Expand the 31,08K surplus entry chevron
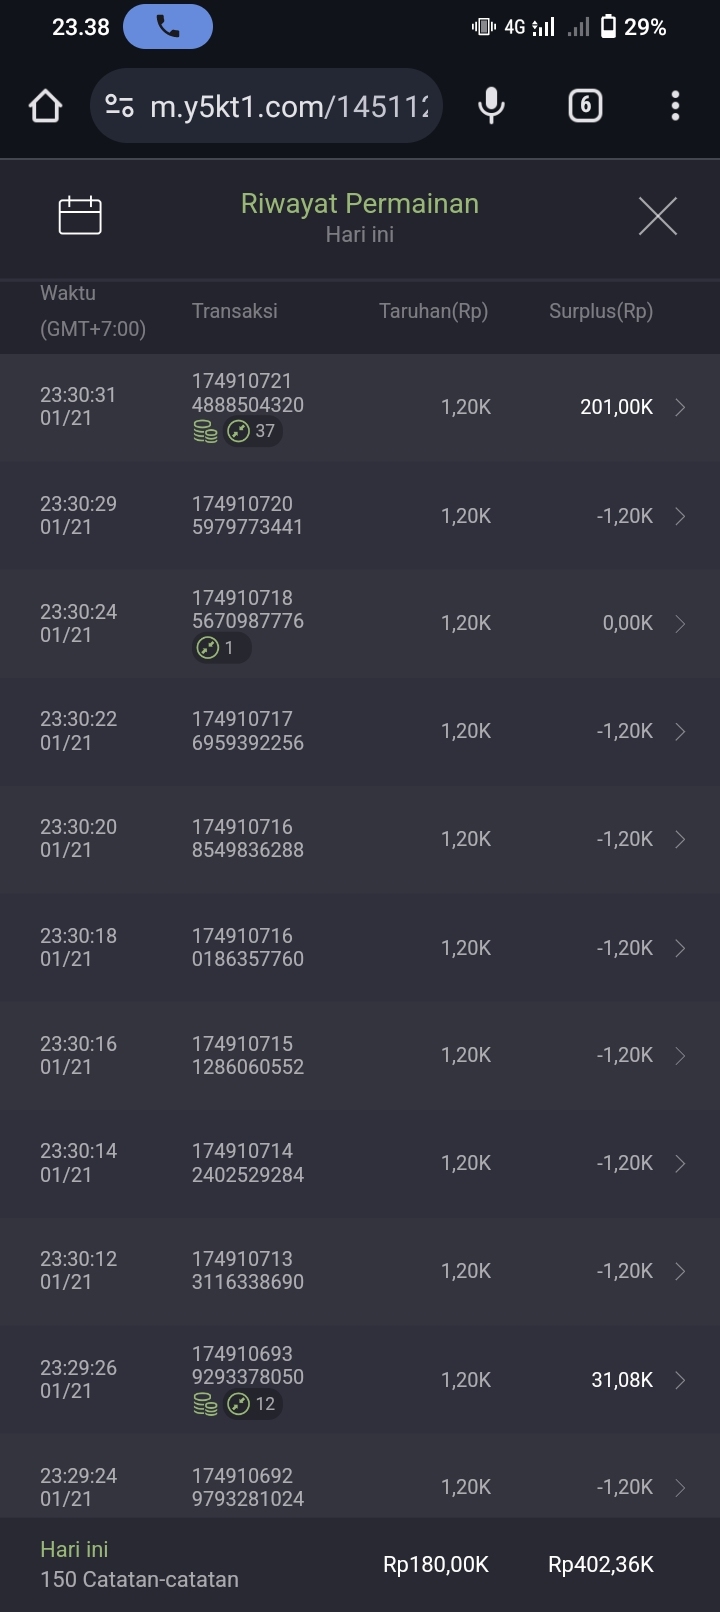The height and width of the screenshot is (1612, 720). pos(680,1380)
